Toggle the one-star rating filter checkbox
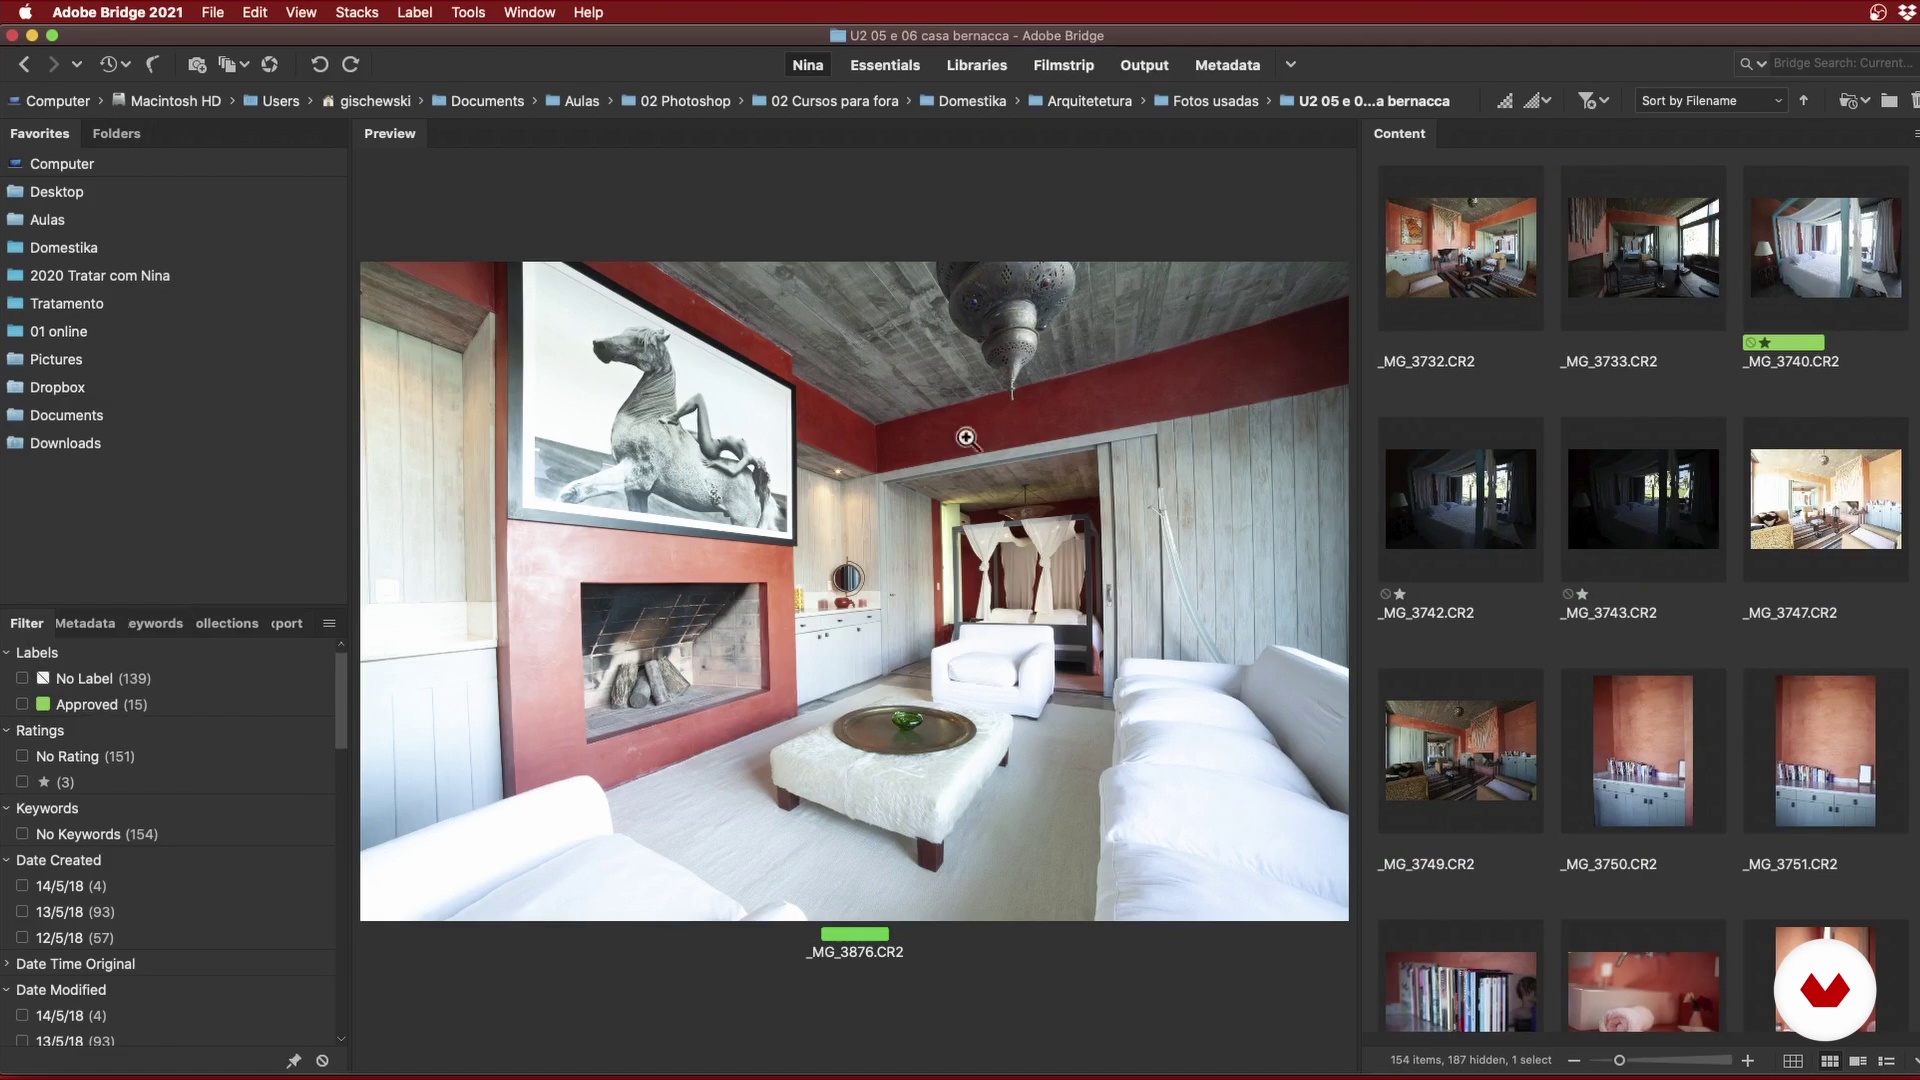The width and height of the screenshot is (1920, 1080). (22, 782)
